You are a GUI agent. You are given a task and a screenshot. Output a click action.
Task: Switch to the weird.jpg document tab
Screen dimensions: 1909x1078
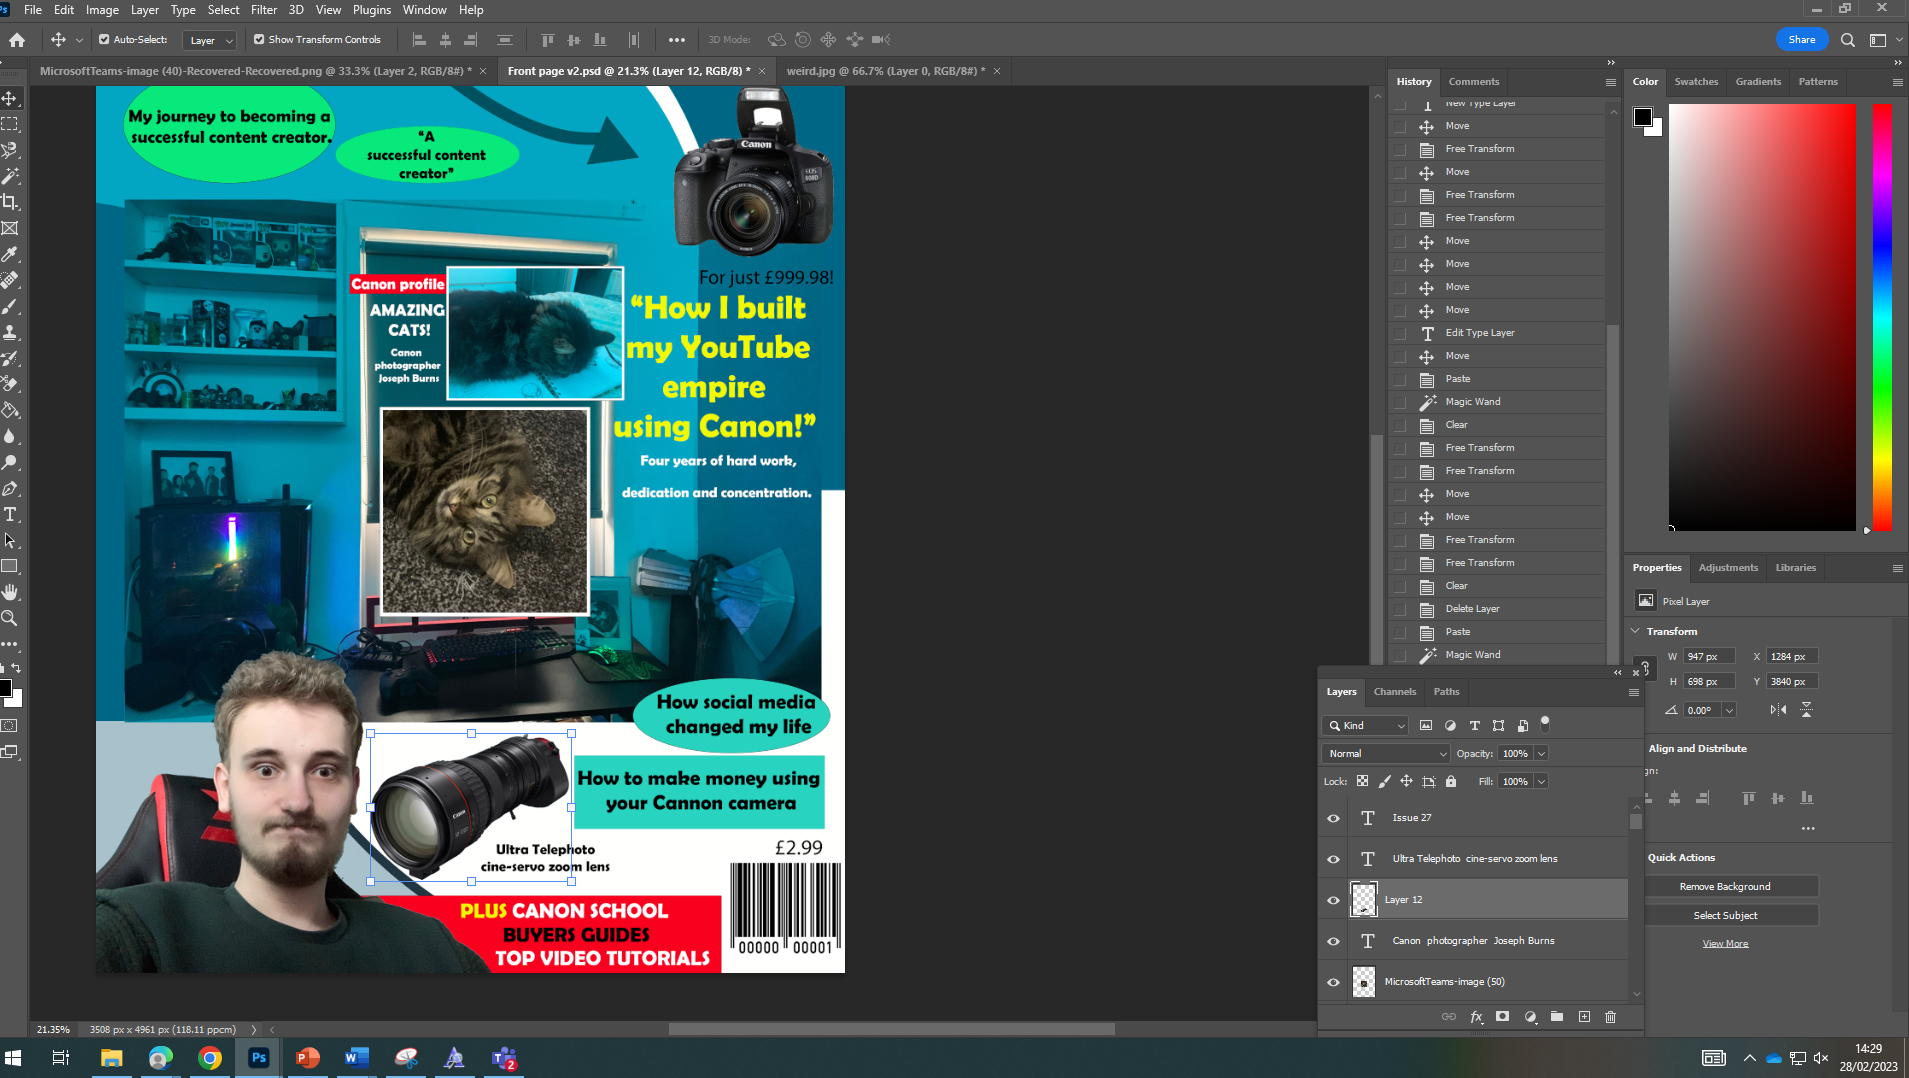886,71
